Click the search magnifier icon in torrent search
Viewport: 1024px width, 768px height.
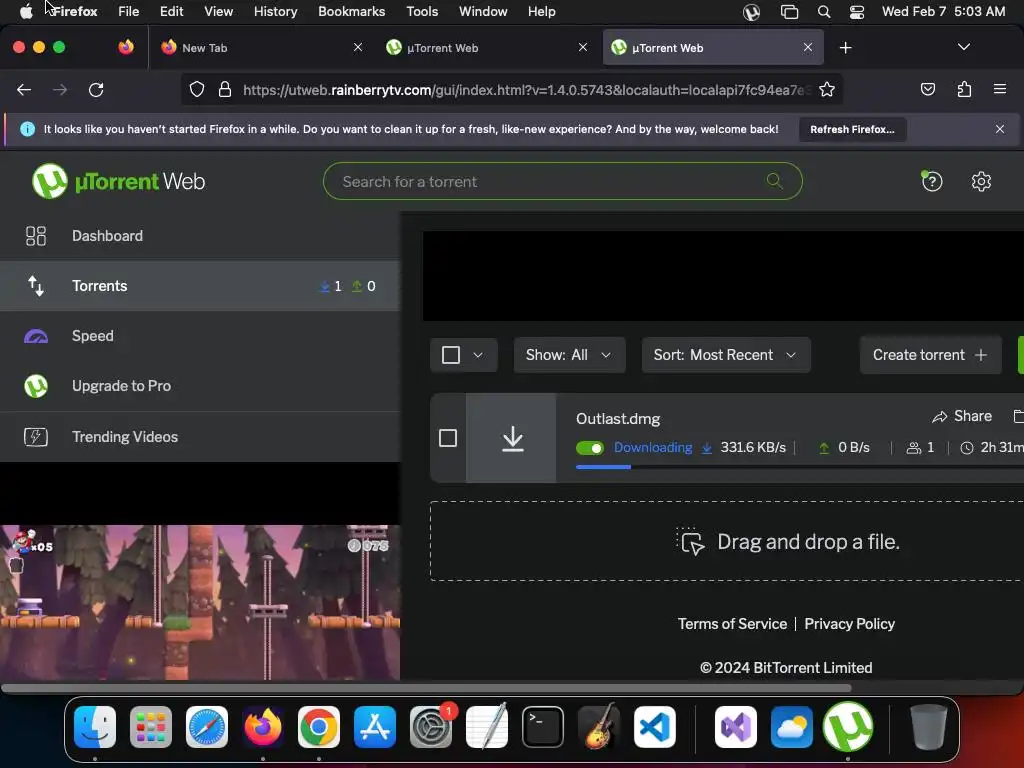[775, 180]
